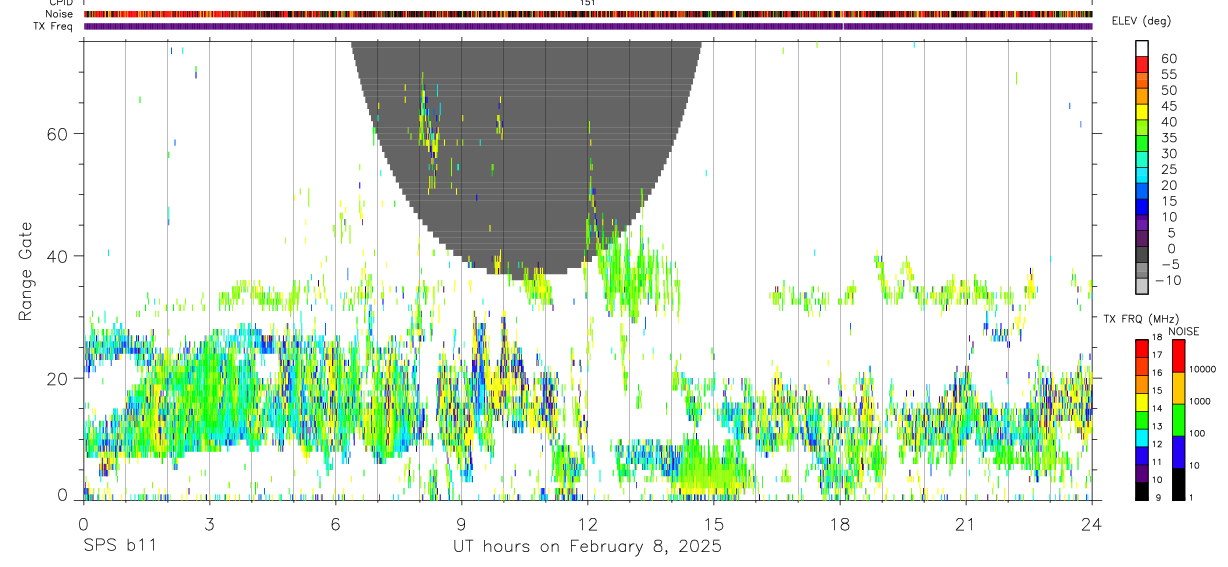Image resolution: width=1228 pixels, height=567 pixels.
Task: Click the TX FRQ scale value 9
Action: [1158, 497]
